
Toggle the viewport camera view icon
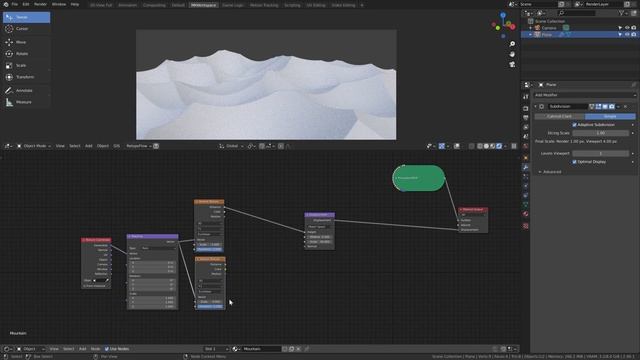(512, 64)
